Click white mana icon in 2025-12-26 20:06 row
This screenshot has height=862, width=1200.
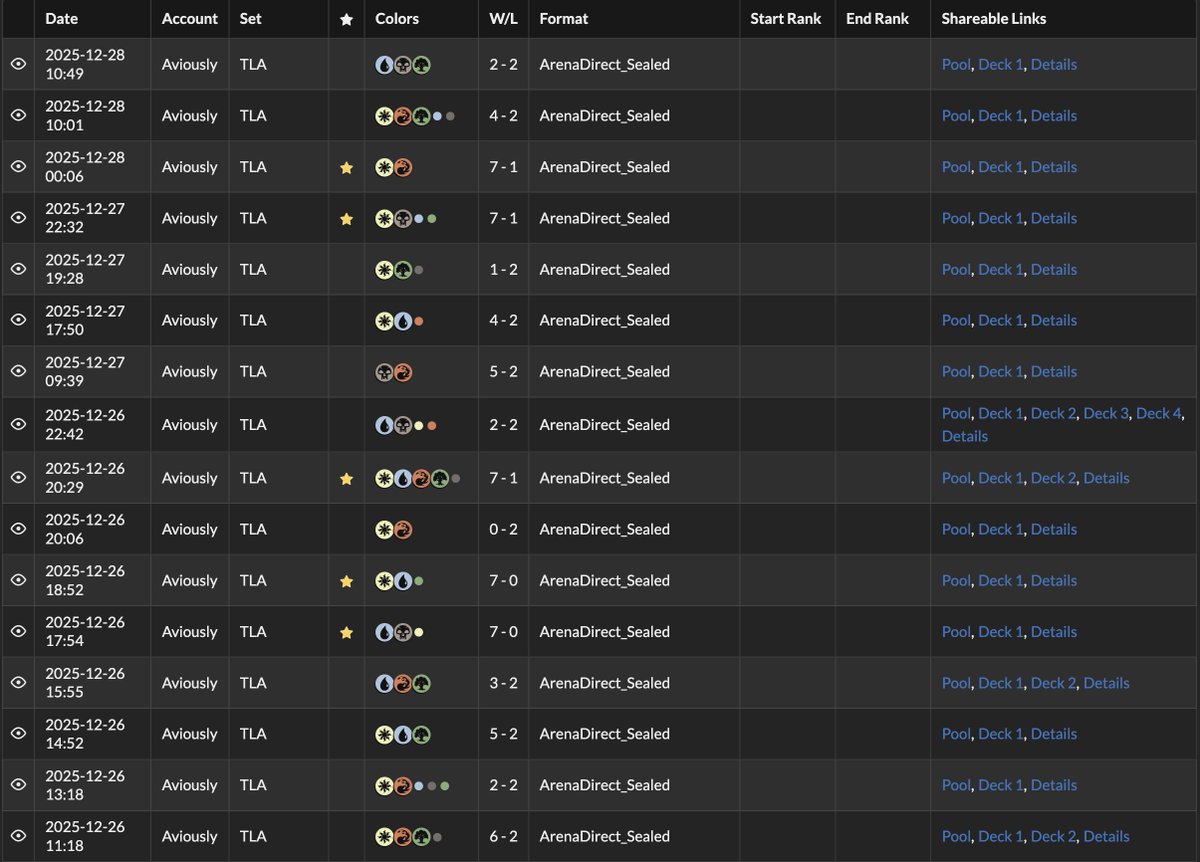(384, 529)
